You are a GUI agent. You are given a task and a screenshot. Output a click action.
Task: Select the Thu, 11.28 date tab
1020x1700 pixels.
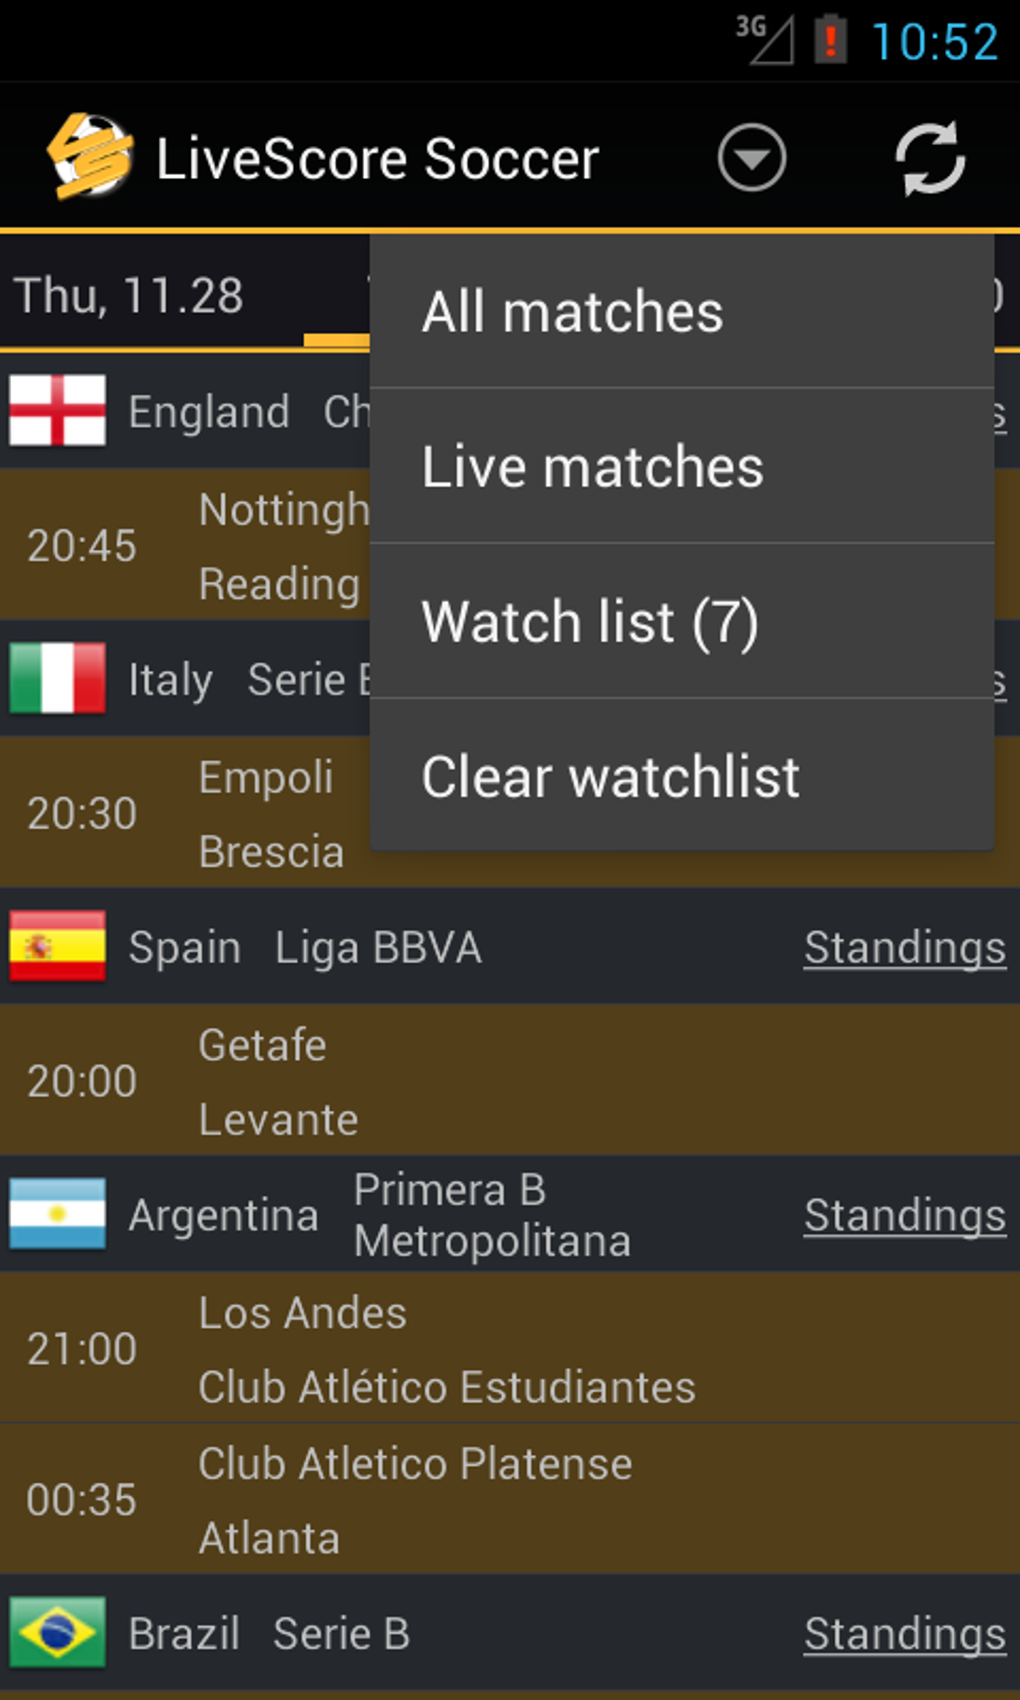point(130,296)
